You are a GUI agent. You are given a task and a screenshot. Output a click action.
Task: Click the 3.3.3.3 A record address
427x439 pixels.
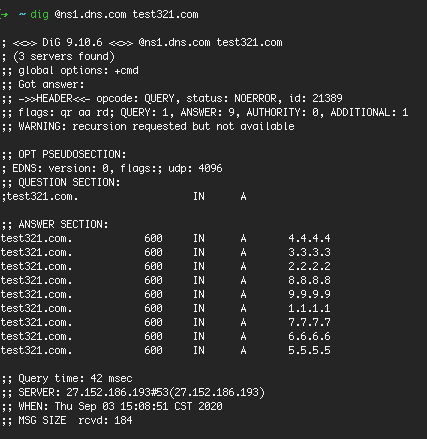point(309,252)
